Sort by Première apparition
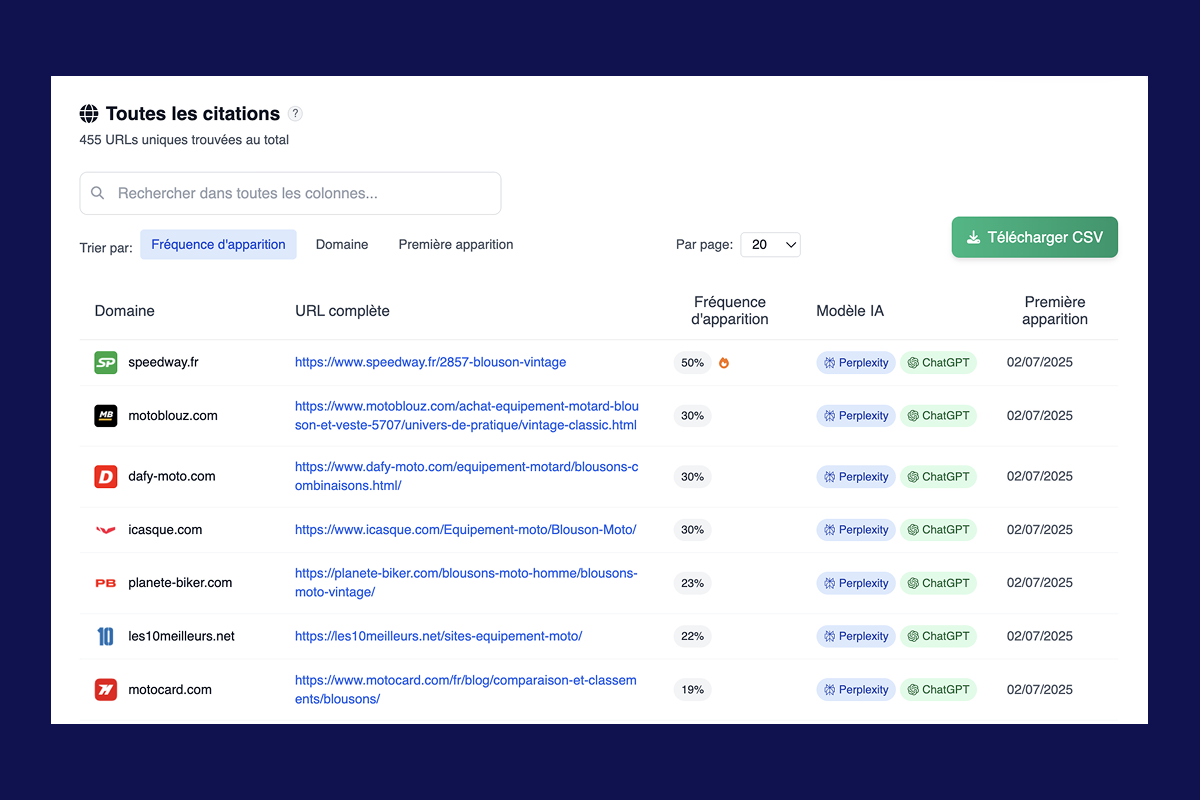This screenshot has height=800, width=1200. [x=456, y=245]
